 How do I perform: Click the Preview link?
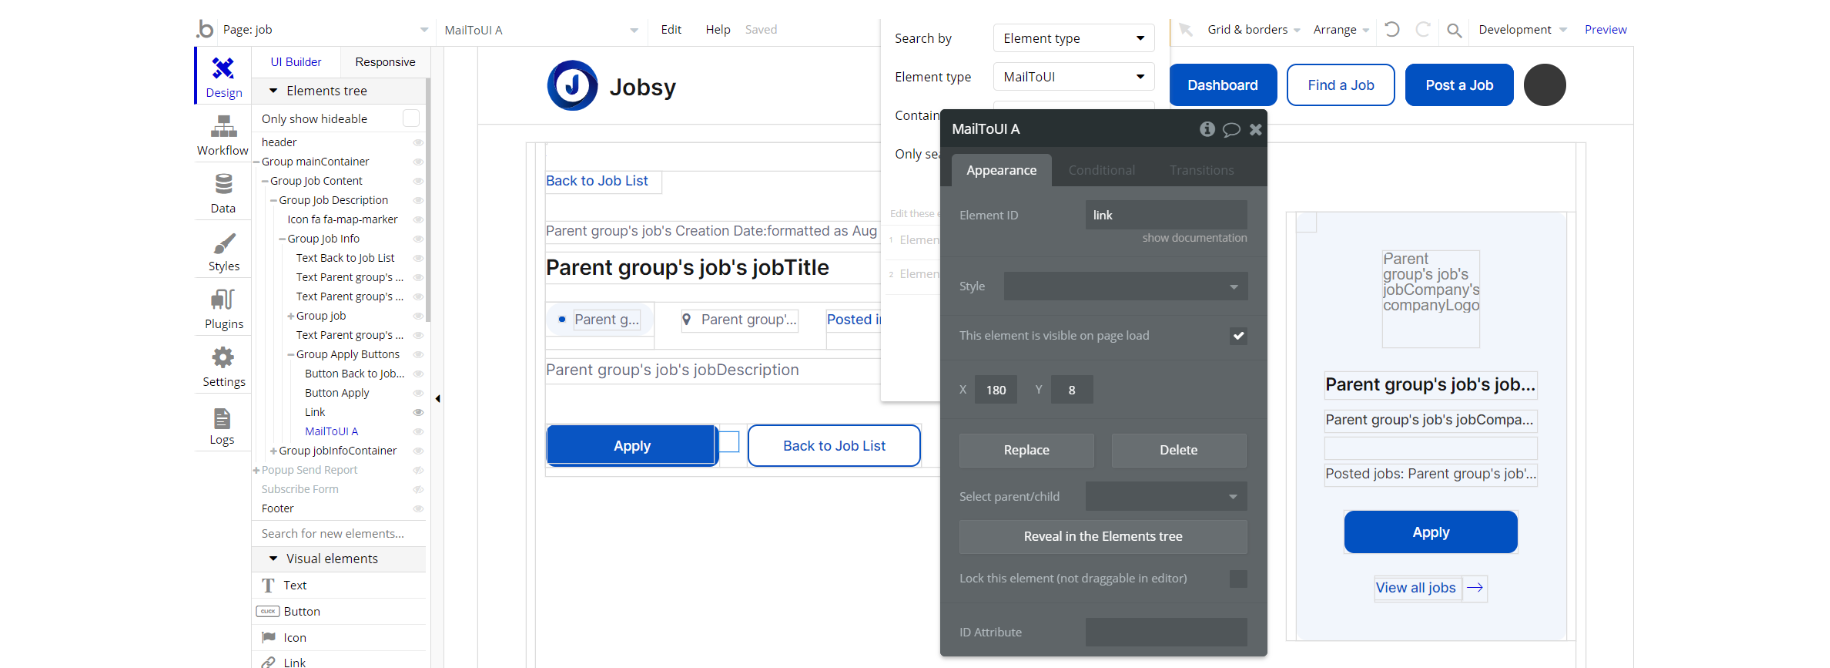point(1605,30)
